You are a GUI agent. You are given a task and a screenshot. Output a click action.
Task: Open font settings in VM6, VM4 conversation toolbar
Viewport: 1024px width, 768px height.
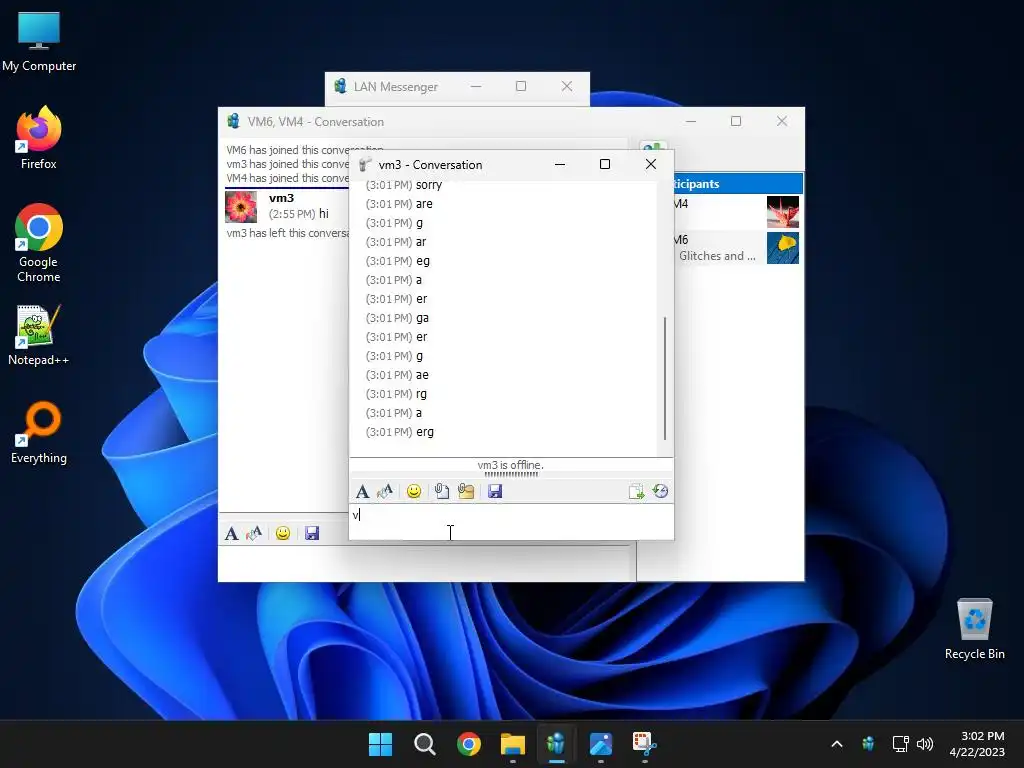point(231,534)
